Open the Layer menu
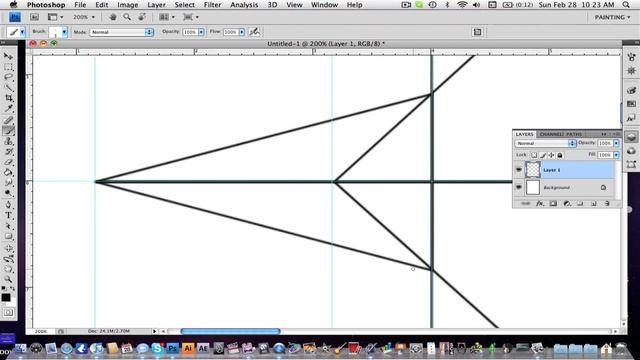 (156, 5)
